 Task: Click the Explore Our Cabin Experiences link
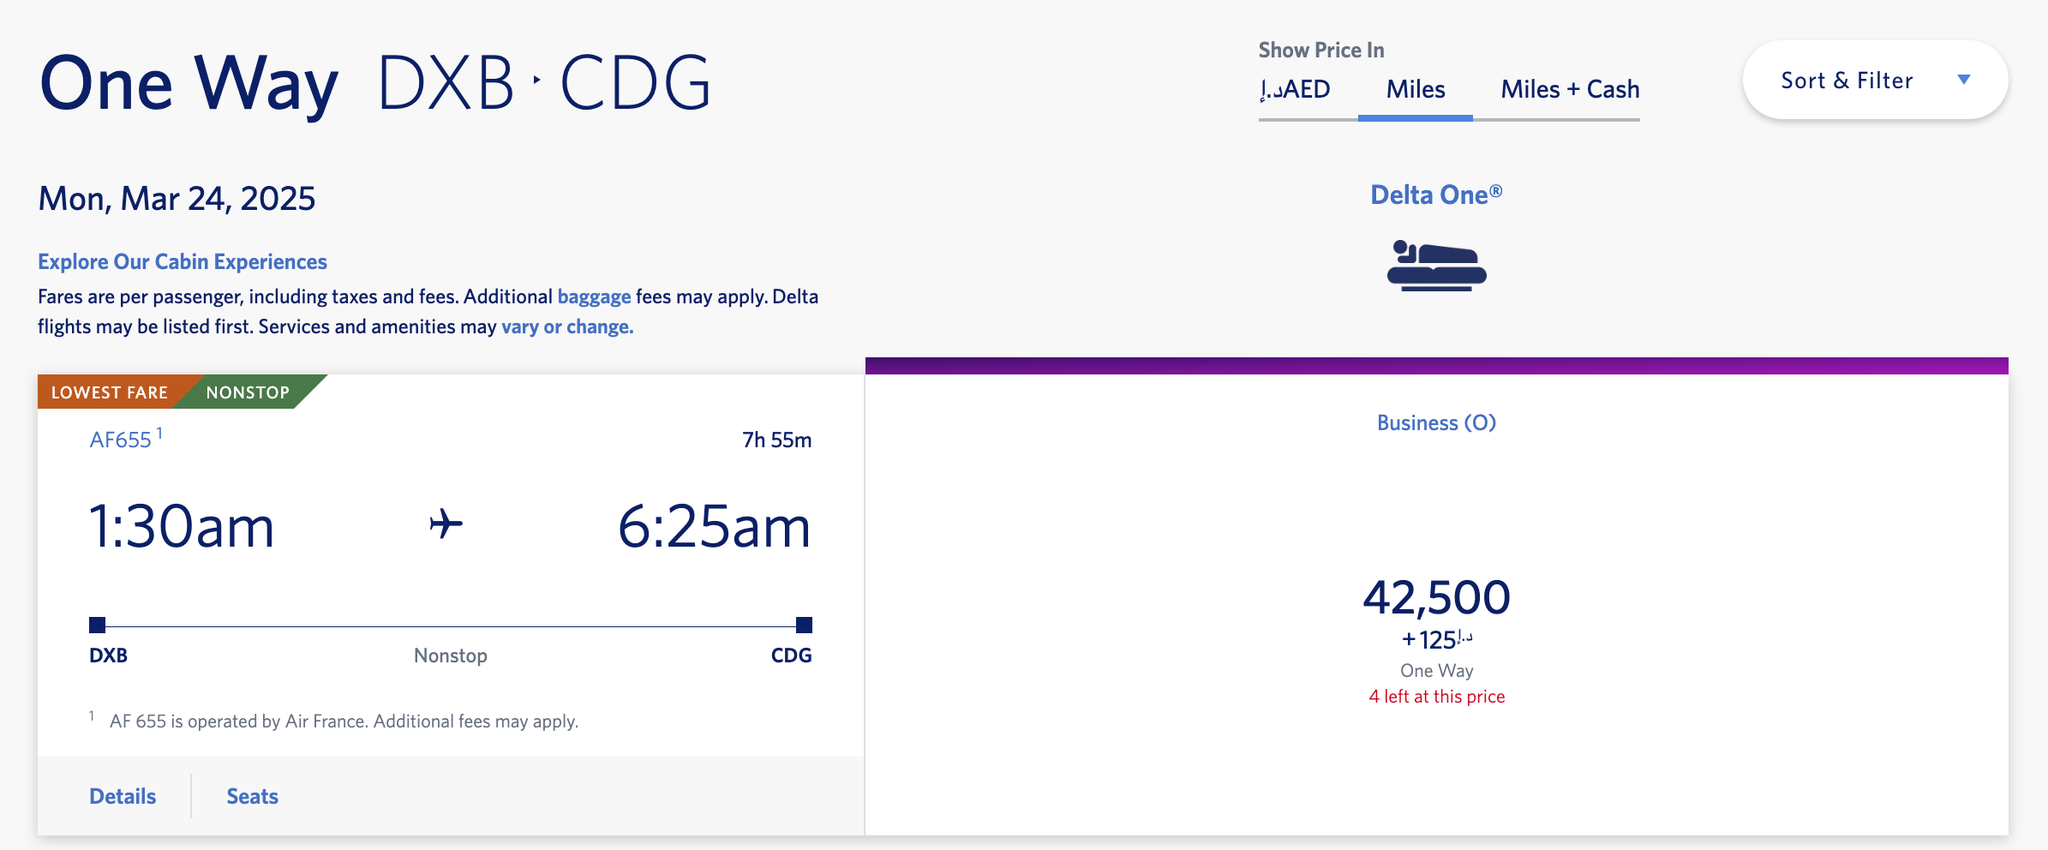pyautogui.click(x=181, y=261)
